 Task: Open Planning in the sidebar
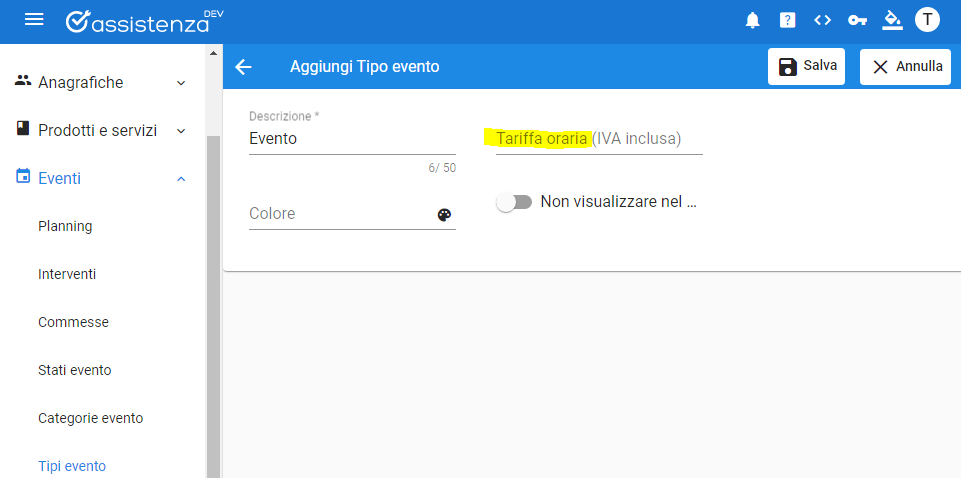[65, 226]
